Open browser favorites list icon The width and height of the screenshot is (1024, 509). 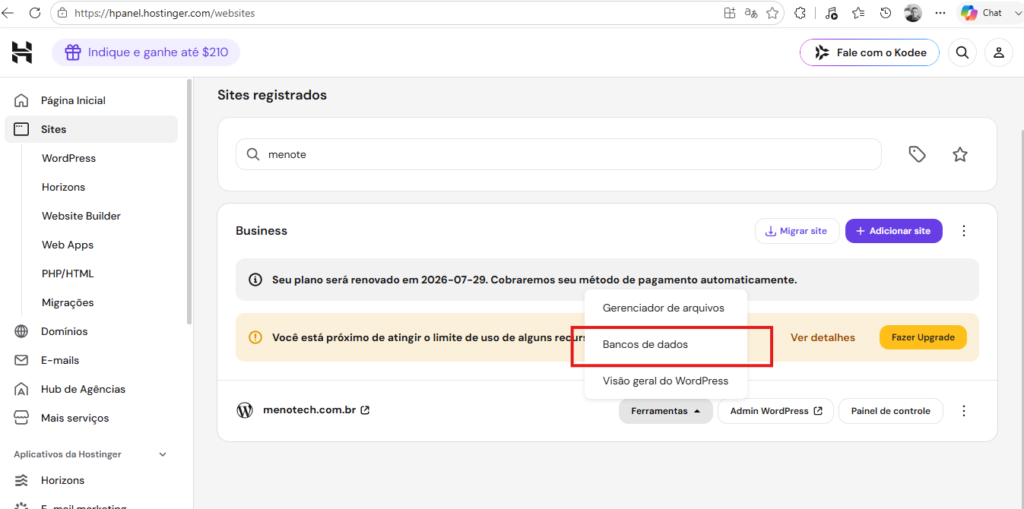pyautogui.click(x=859, y=12)
